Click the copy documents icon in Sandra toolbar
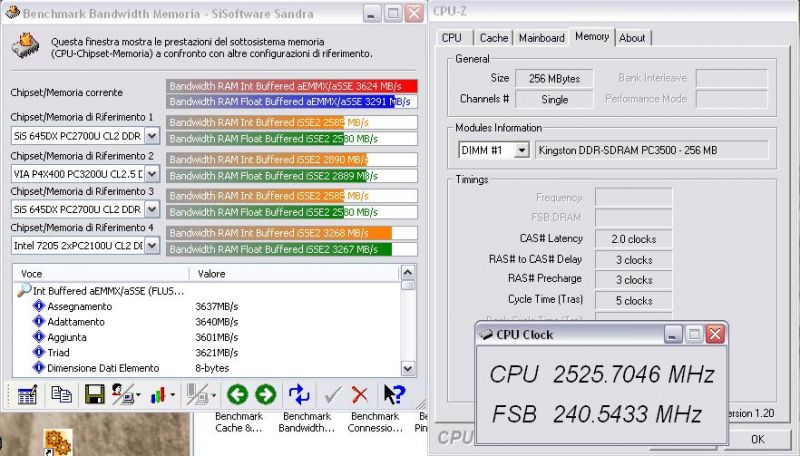Image resolution: width=800 pixels, height=456 pixels. click(x=62, y=394)
